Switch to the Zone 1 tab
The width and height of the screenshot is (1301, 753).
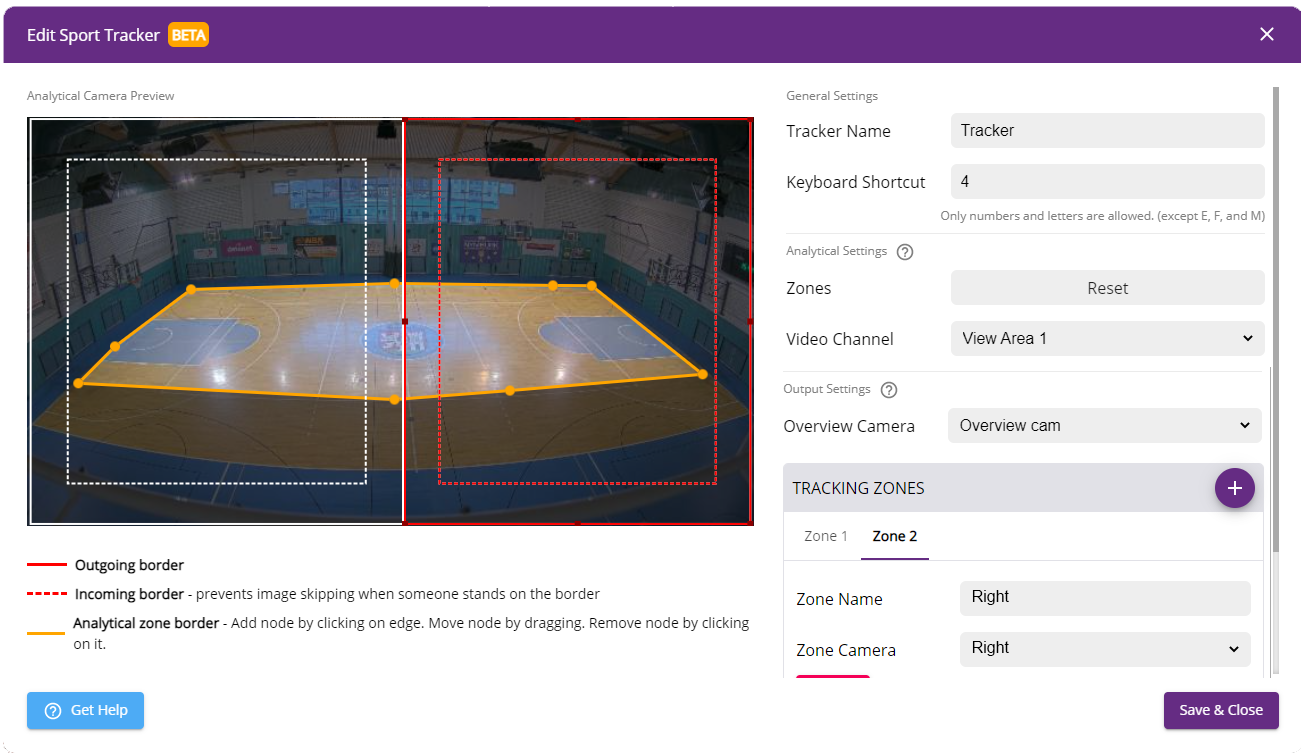(x=826, y=536)
